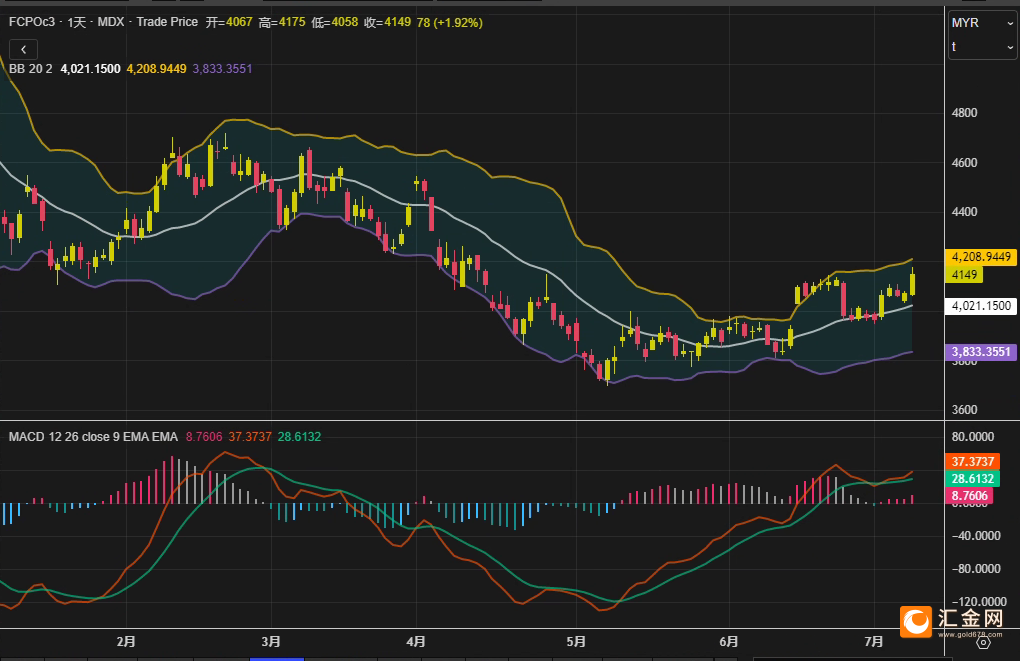This screenshot has height=661, width=1020.
Task: Click the 80.0000 MACD axis label
Action: (973, 437)
